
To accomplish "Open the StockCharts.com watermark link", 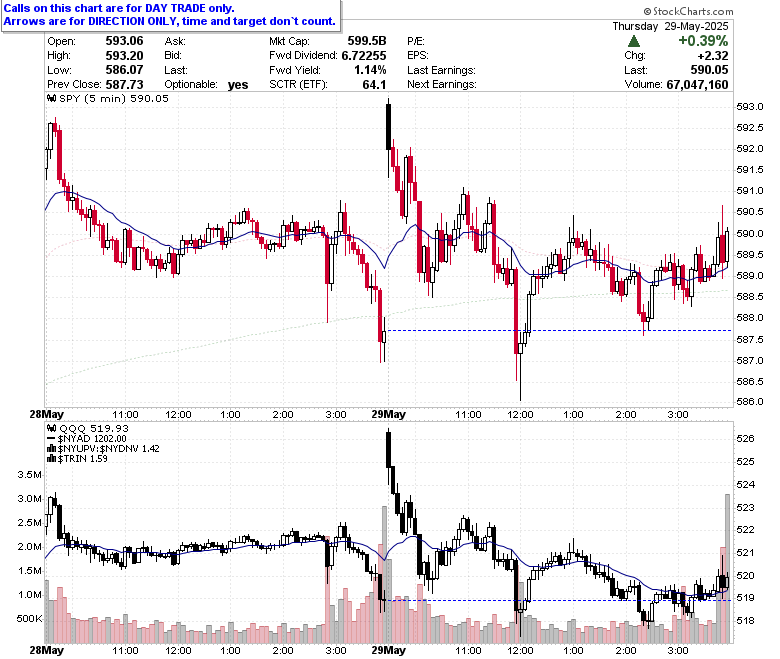I will (688, 11).
